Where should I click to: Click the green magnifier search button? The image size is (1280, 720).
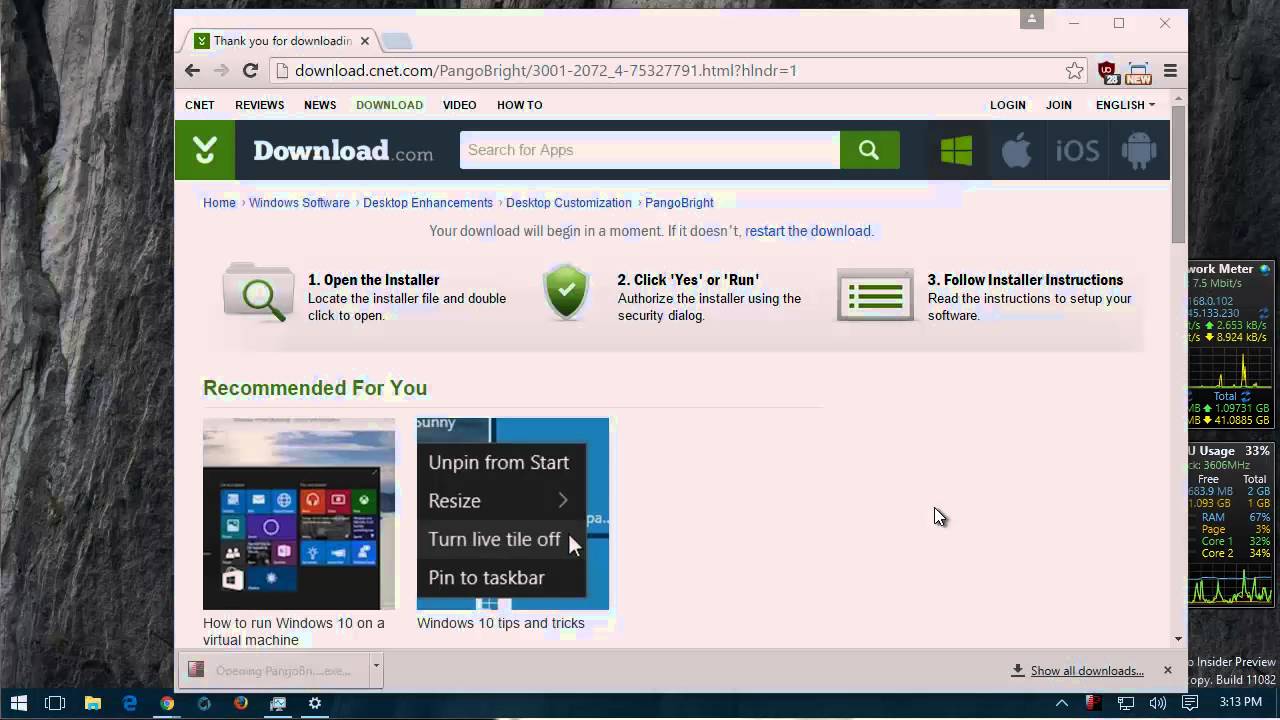tap(869, 150)
